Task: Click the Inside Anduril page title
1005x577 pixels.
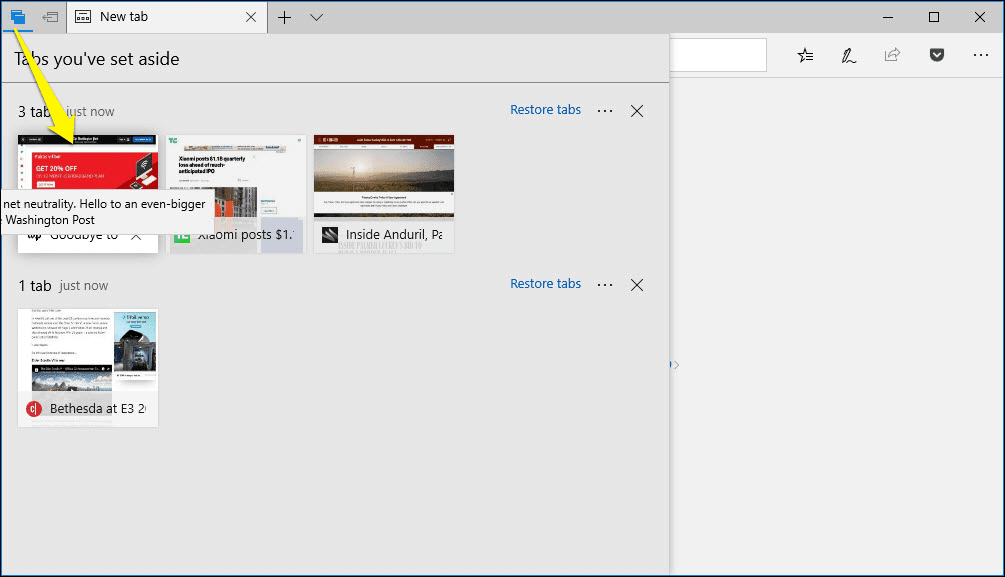Action: pyautogui.click(x=394, y=235)
